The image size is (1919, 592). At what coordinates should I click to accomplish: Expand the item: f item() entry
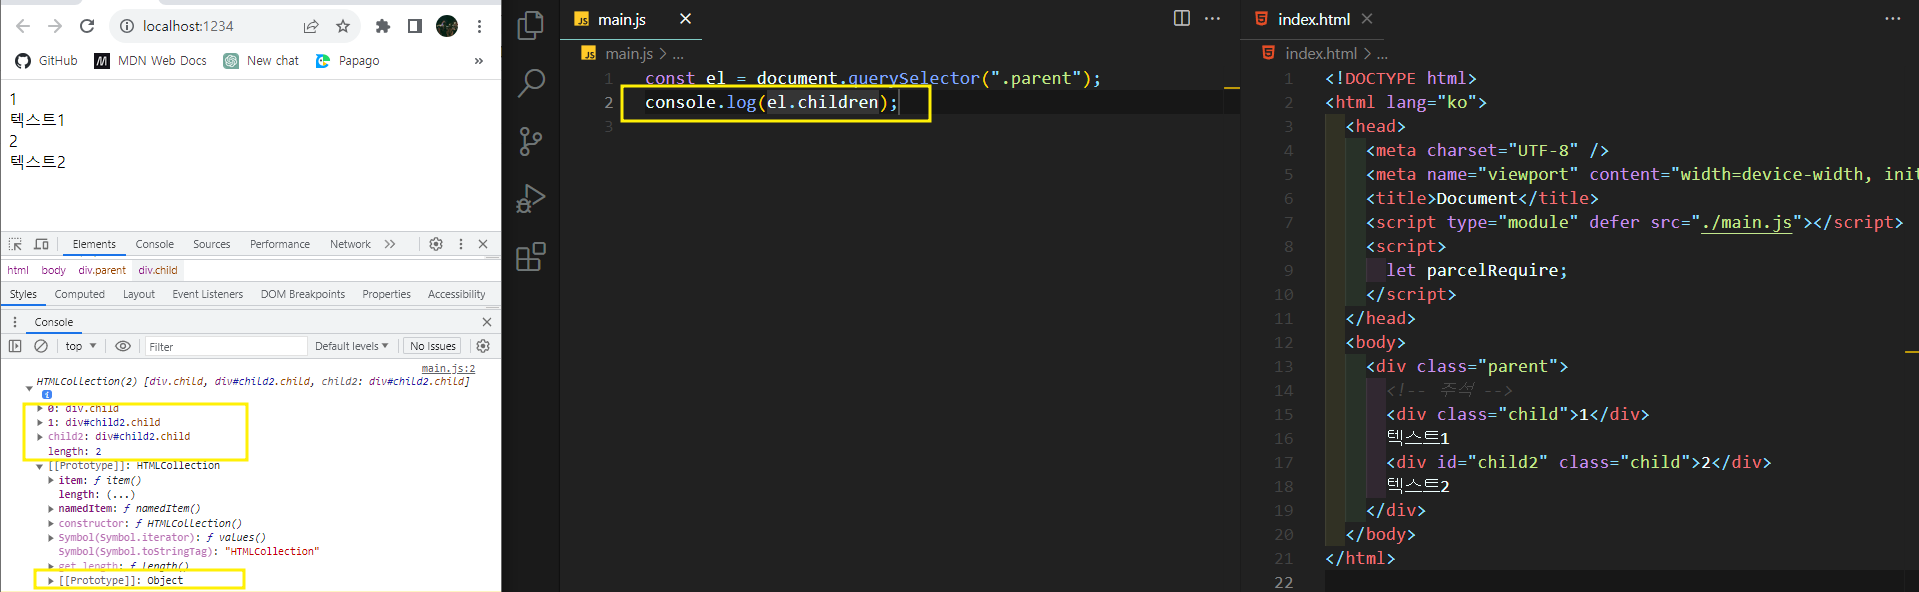click(x=51, y=480)
